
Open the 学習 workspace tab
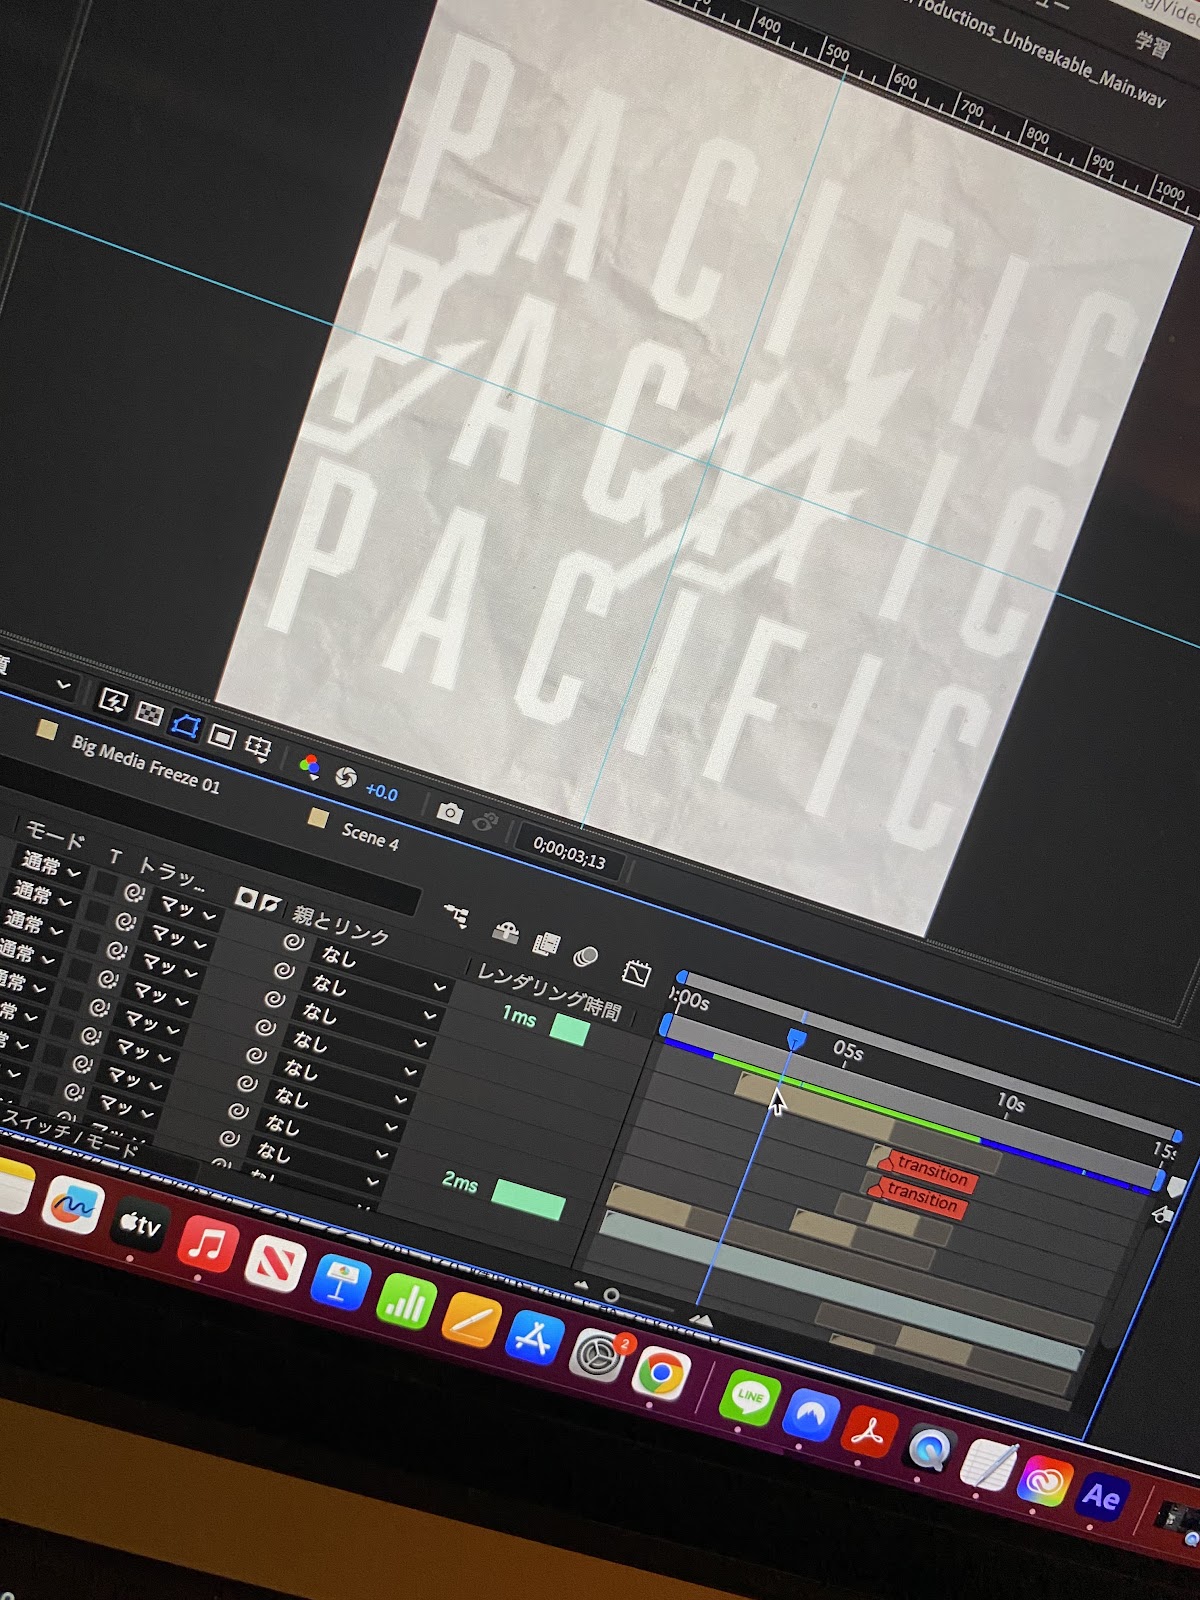click(x=1152, y=45)
